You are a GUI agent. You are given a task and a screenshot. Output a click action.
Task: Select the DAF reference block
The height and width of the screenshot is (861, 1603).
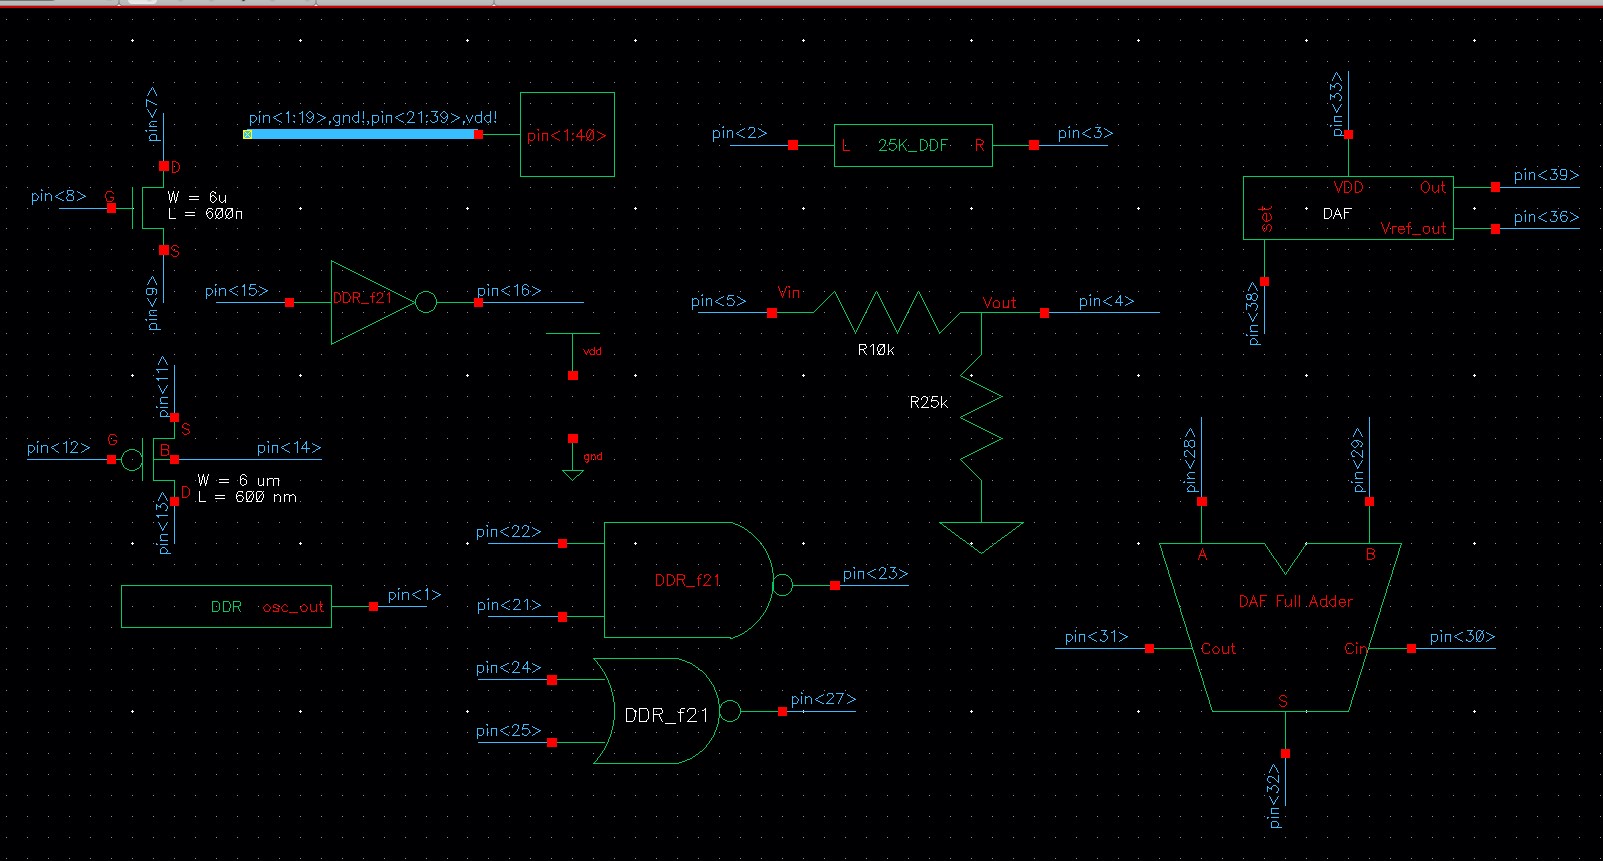click(x=1348, y=208)
